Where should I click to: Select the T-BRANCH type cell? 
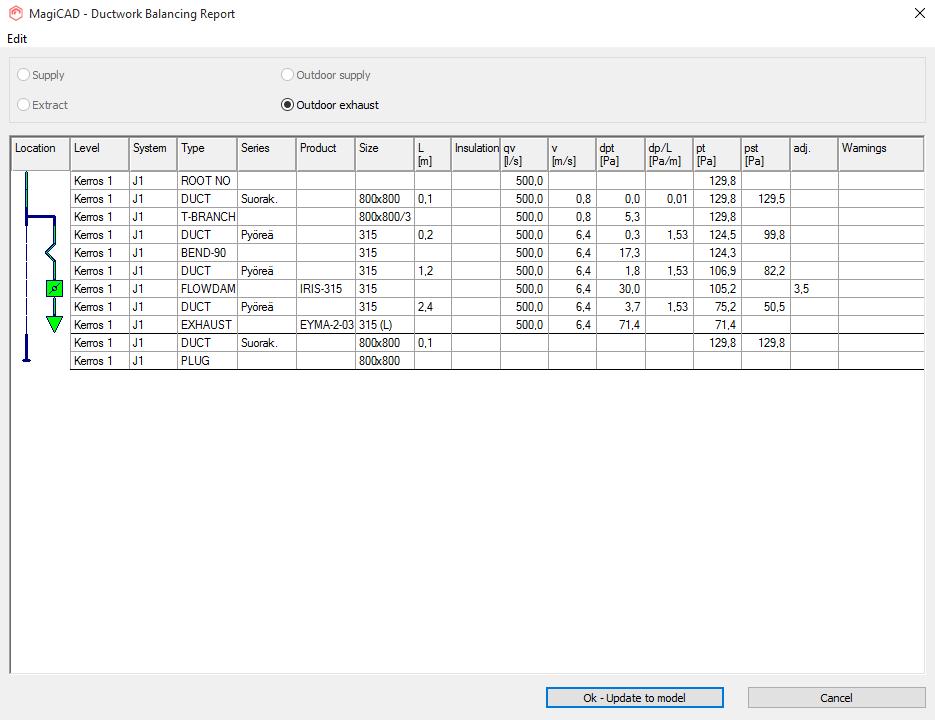207,217
